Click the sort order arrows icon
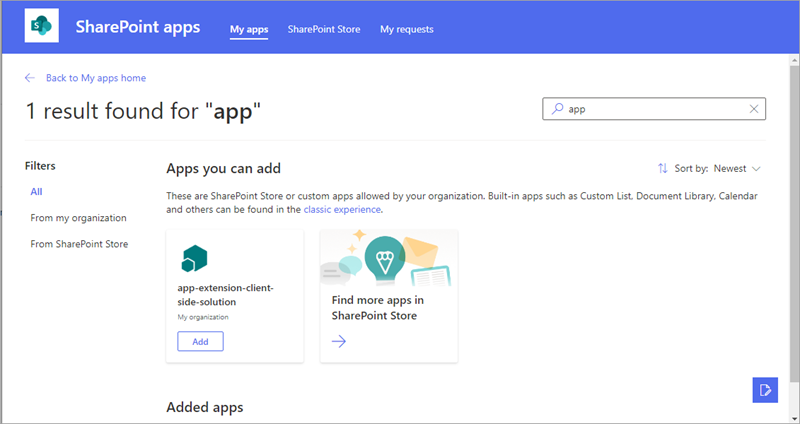This screenshot has width=800, height=424. click(663, 168)
